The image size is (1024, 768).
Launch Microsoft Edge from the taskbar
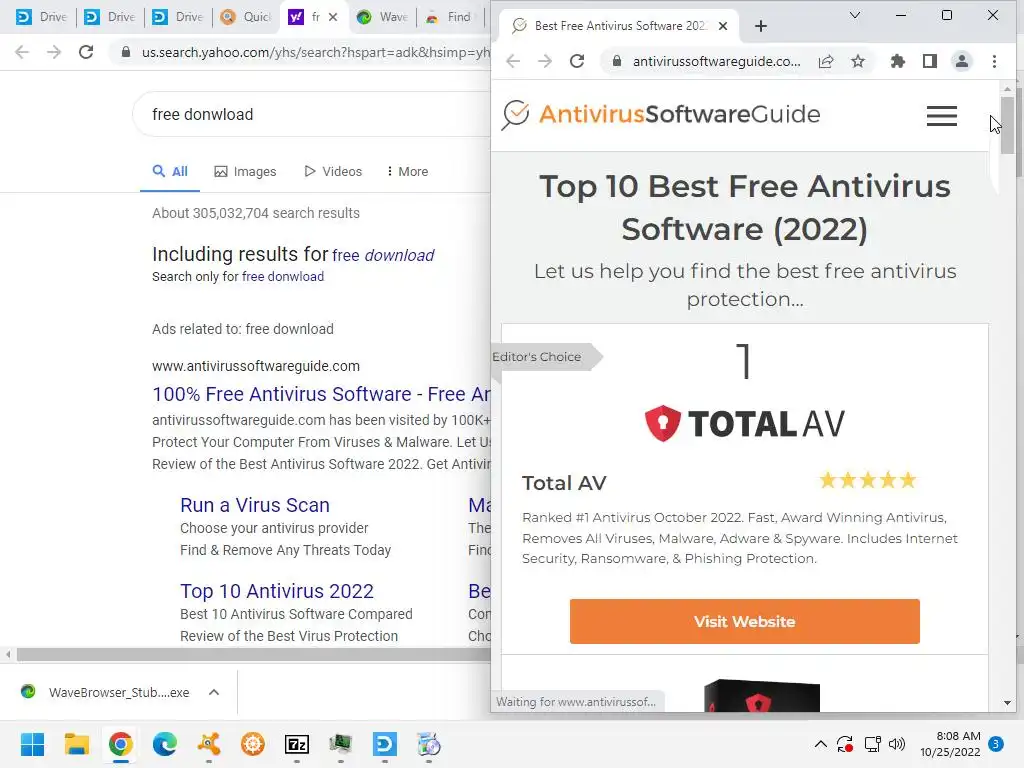(x=165, y=744)
